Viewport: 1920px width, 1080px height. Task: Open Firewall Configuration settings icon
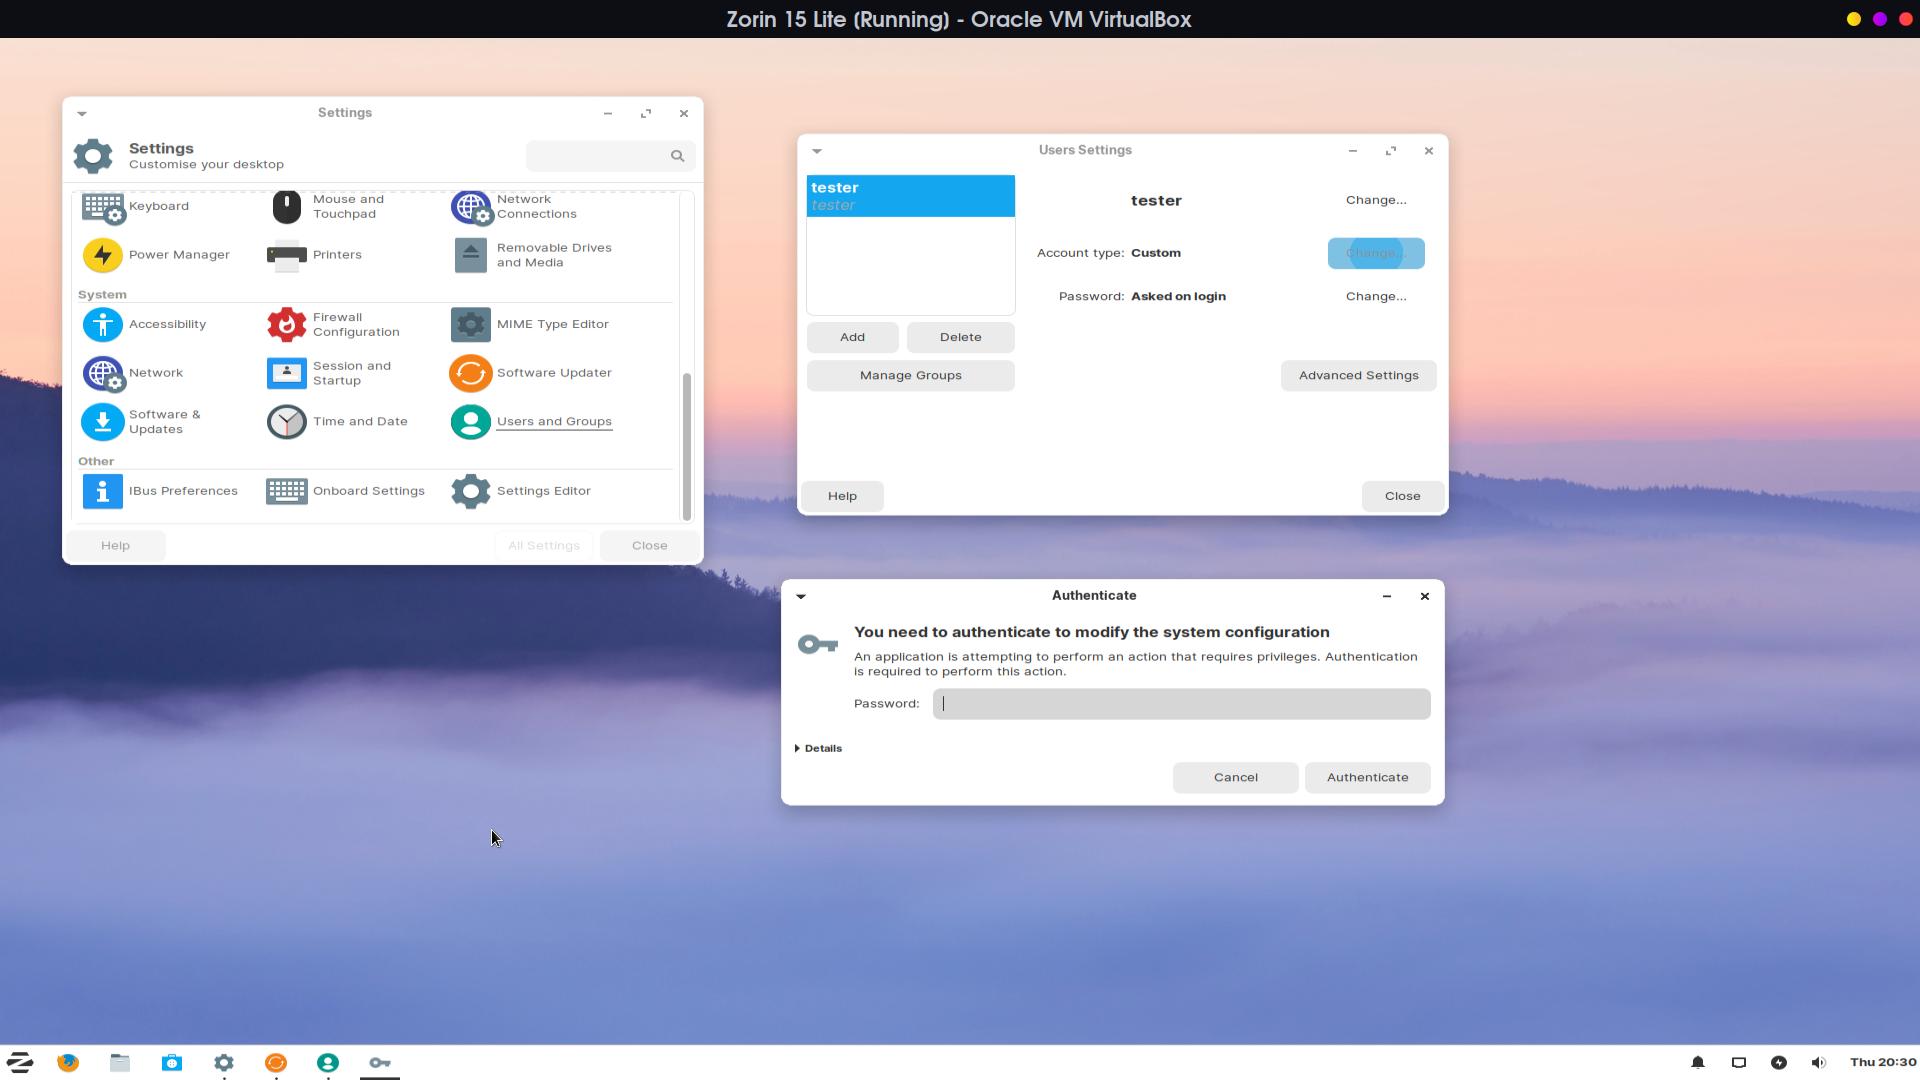[286, 324]
